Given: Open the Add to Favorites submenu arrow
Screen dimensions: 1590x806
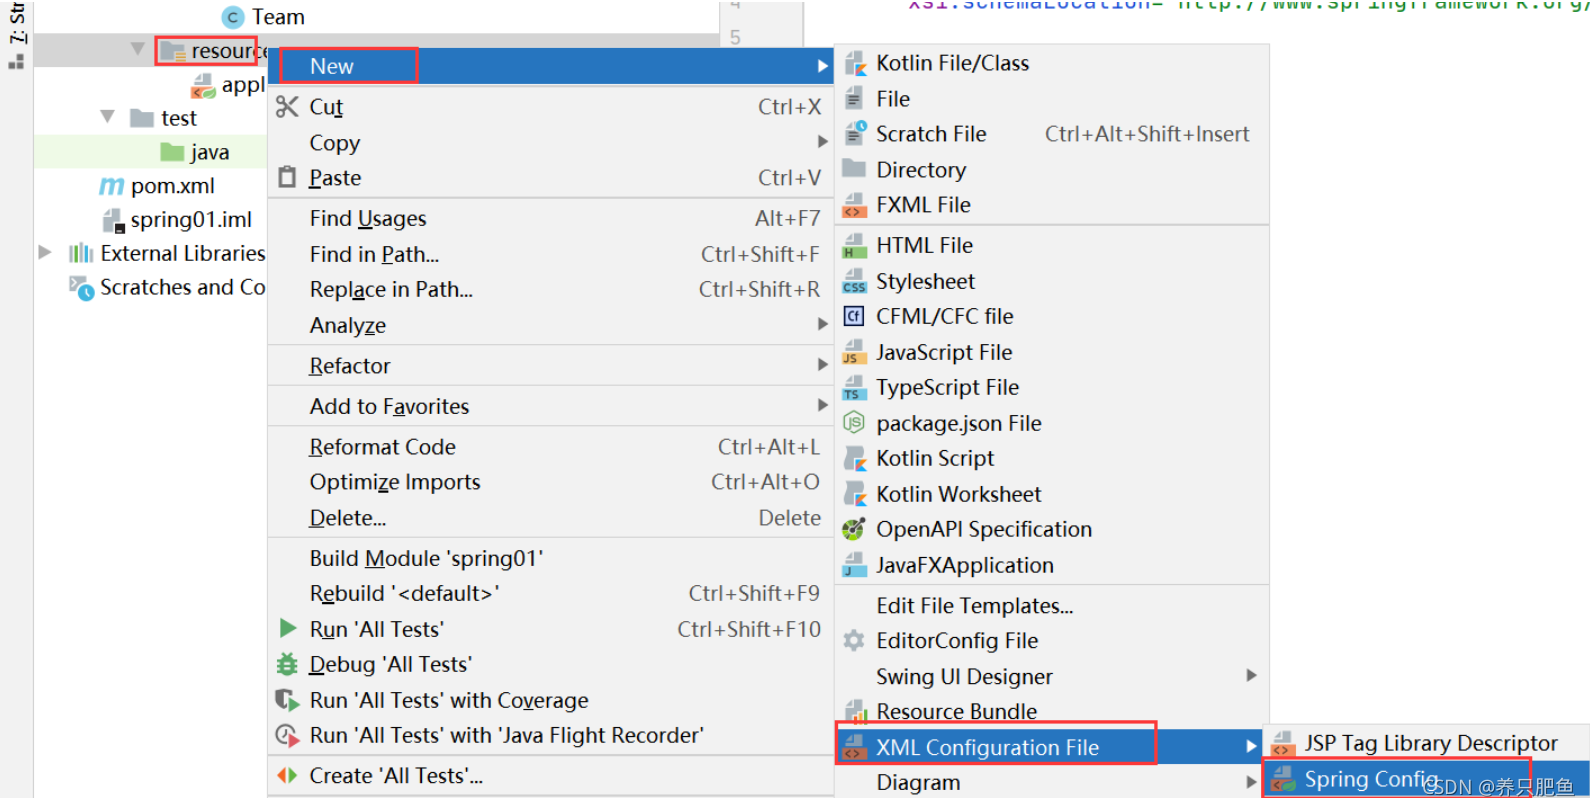Looking at the screenshot, I should (823, 406).
